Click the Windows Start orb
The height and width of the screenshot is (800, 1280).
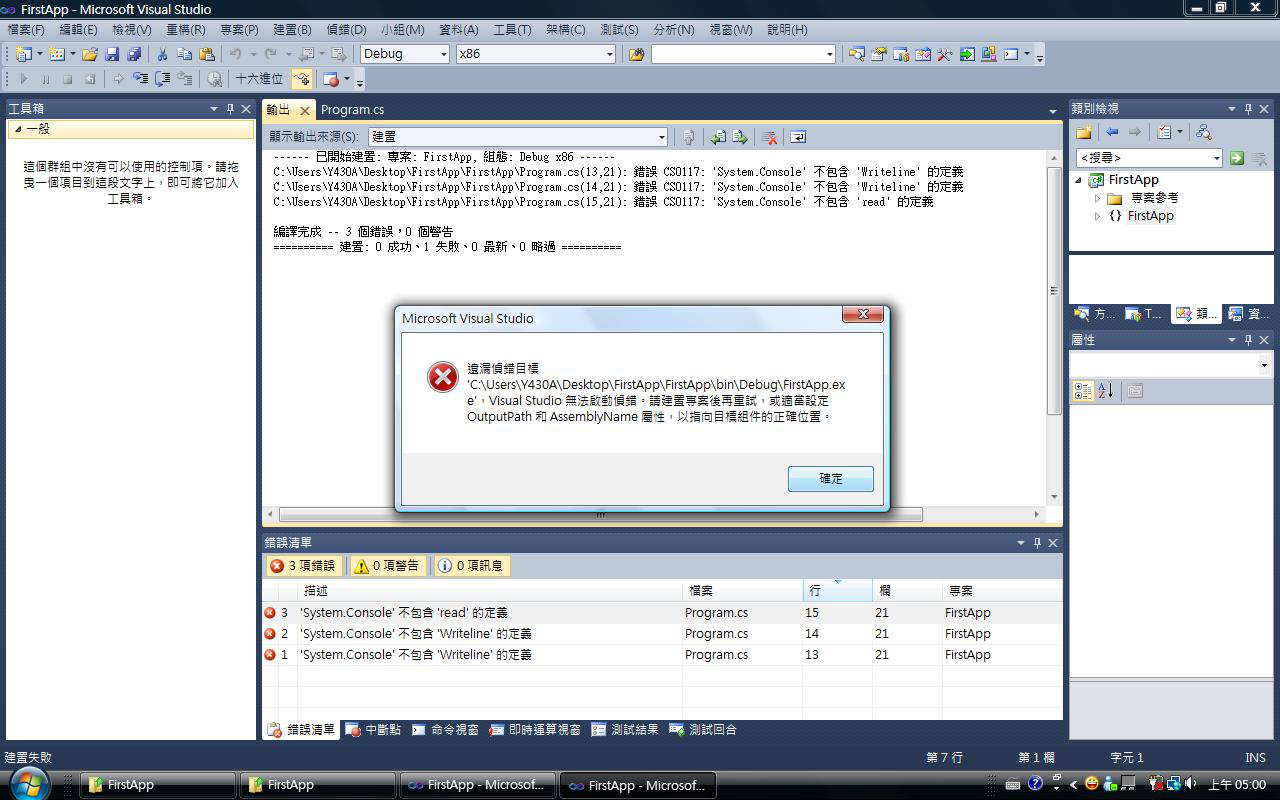(29, 784)
